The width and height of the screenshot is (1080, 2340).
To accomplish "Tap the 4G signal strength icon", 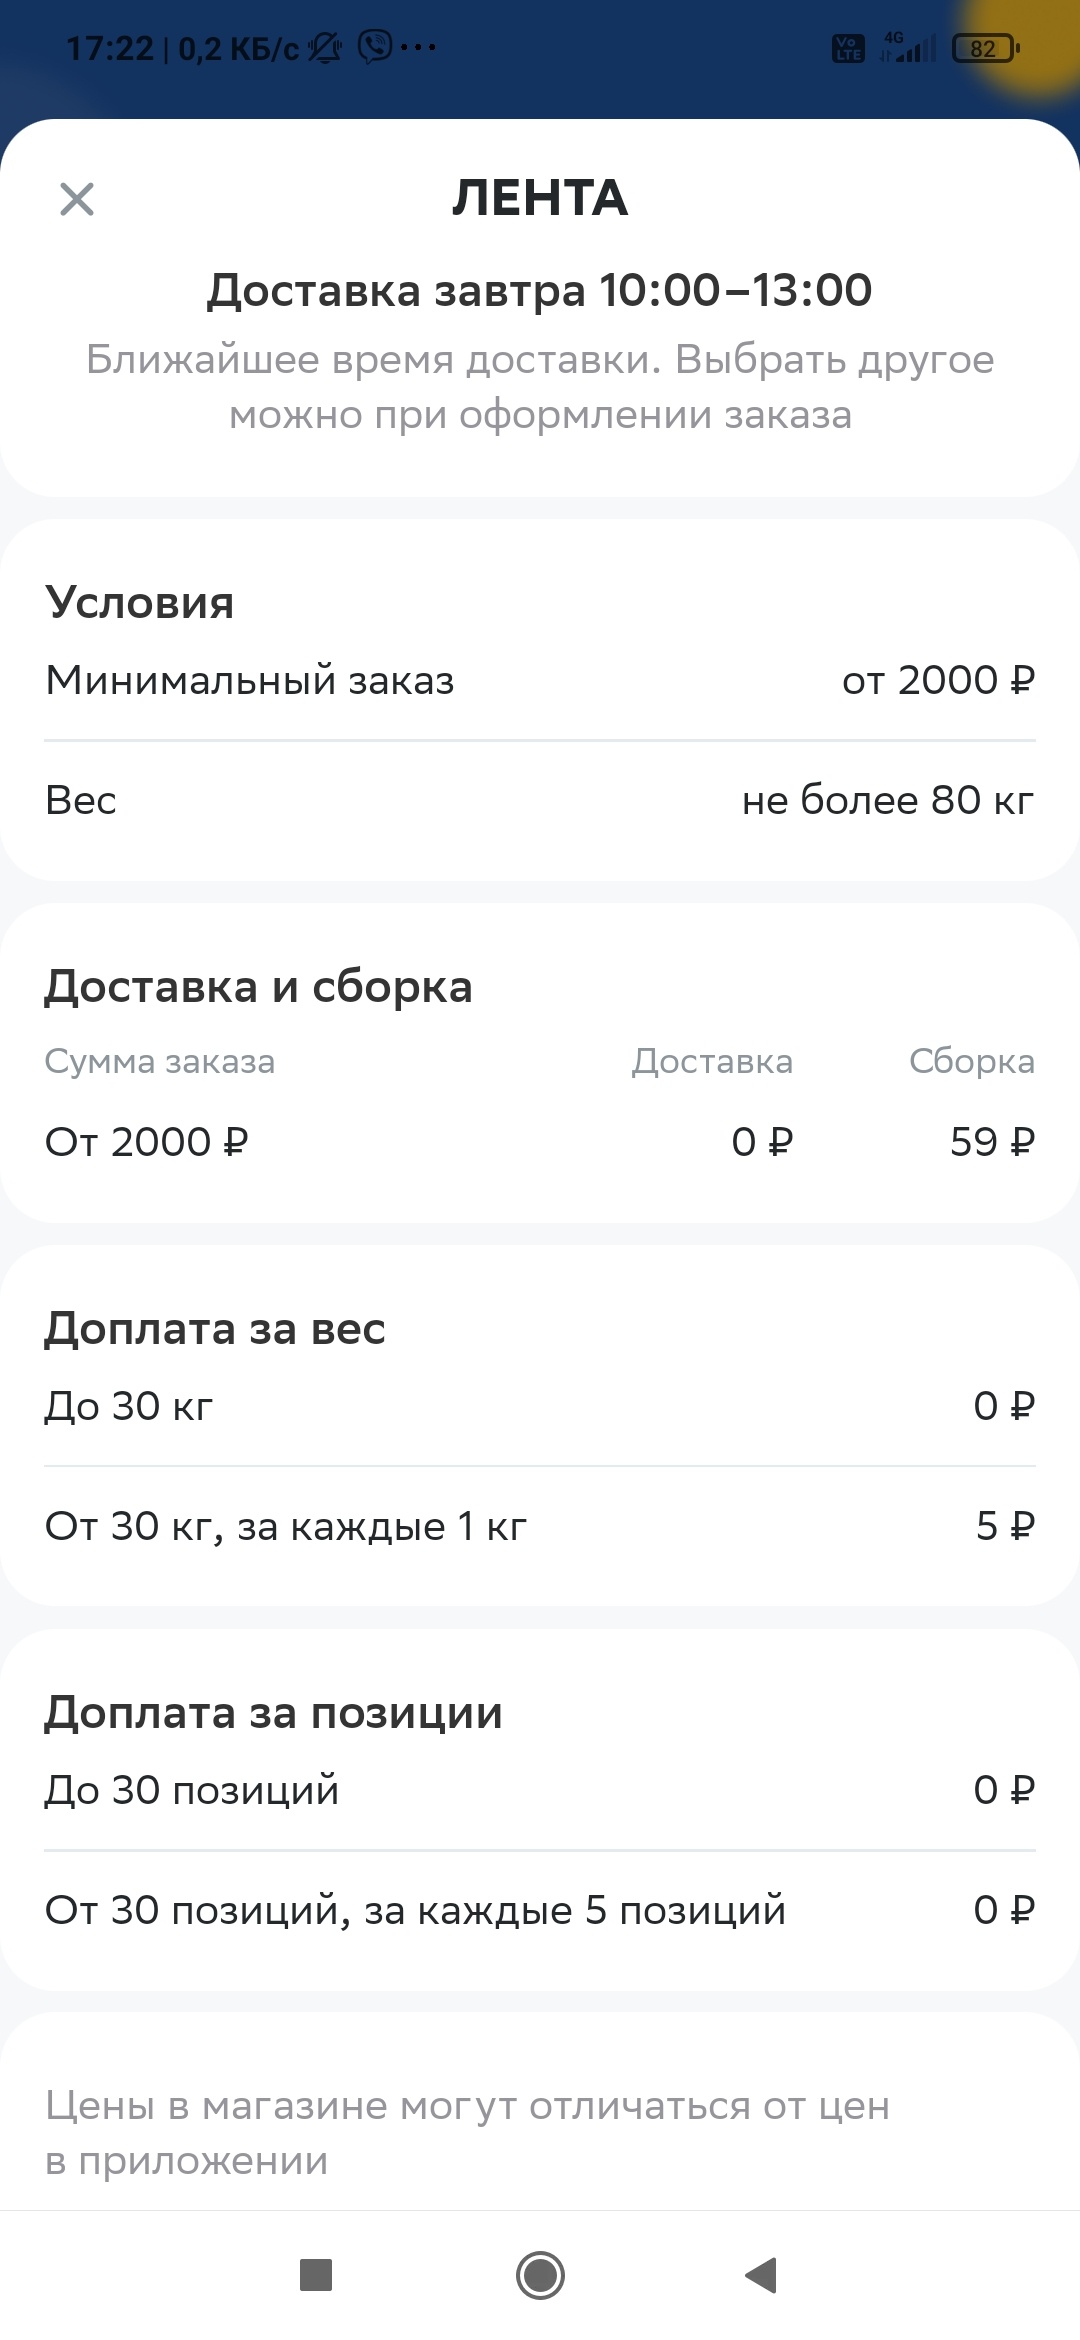I will click(908, 47).
